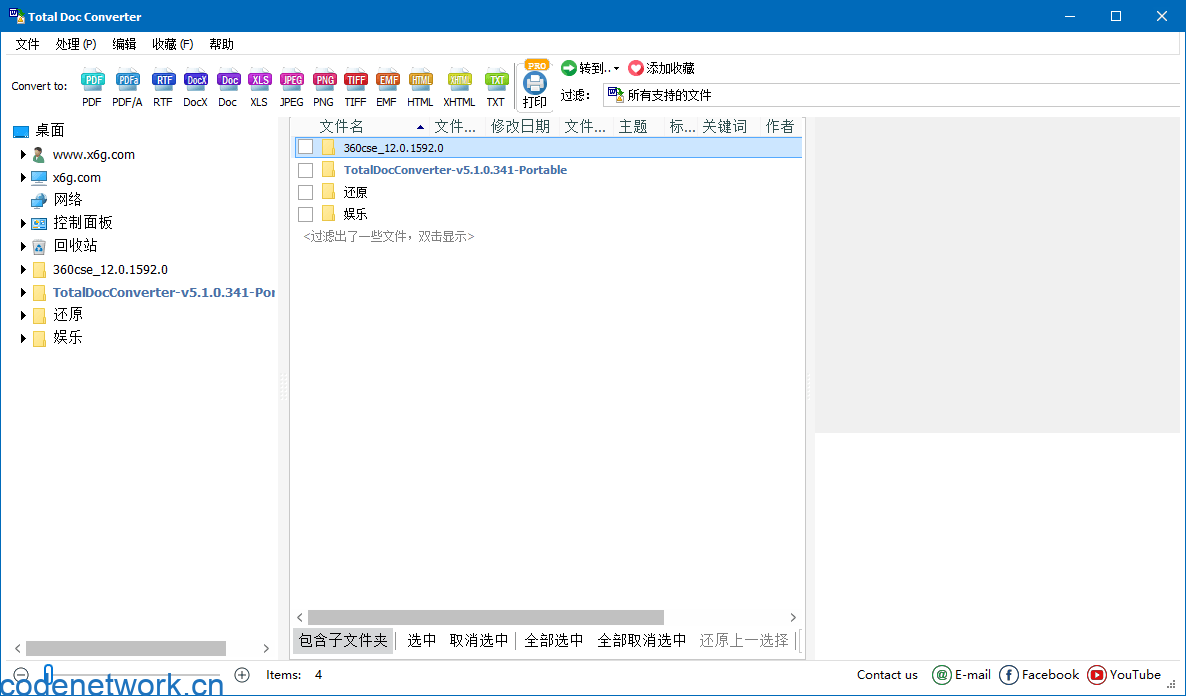The height and width of the screenshot is (696, 1186).
Task: Open the 收藏 menu
Action: (x=171, y=44)
